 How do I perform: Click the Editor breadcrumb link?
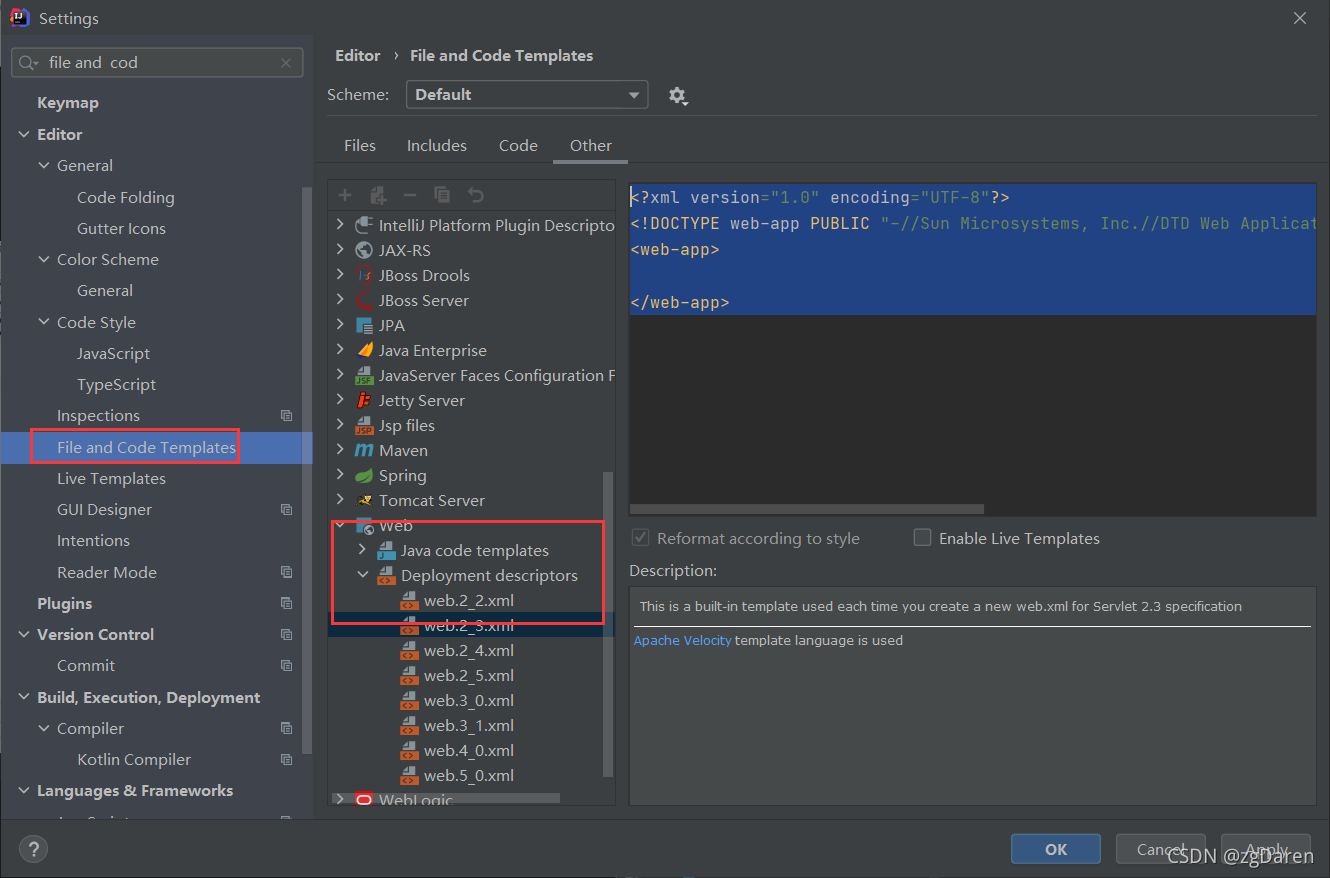(x=358, y=56)
